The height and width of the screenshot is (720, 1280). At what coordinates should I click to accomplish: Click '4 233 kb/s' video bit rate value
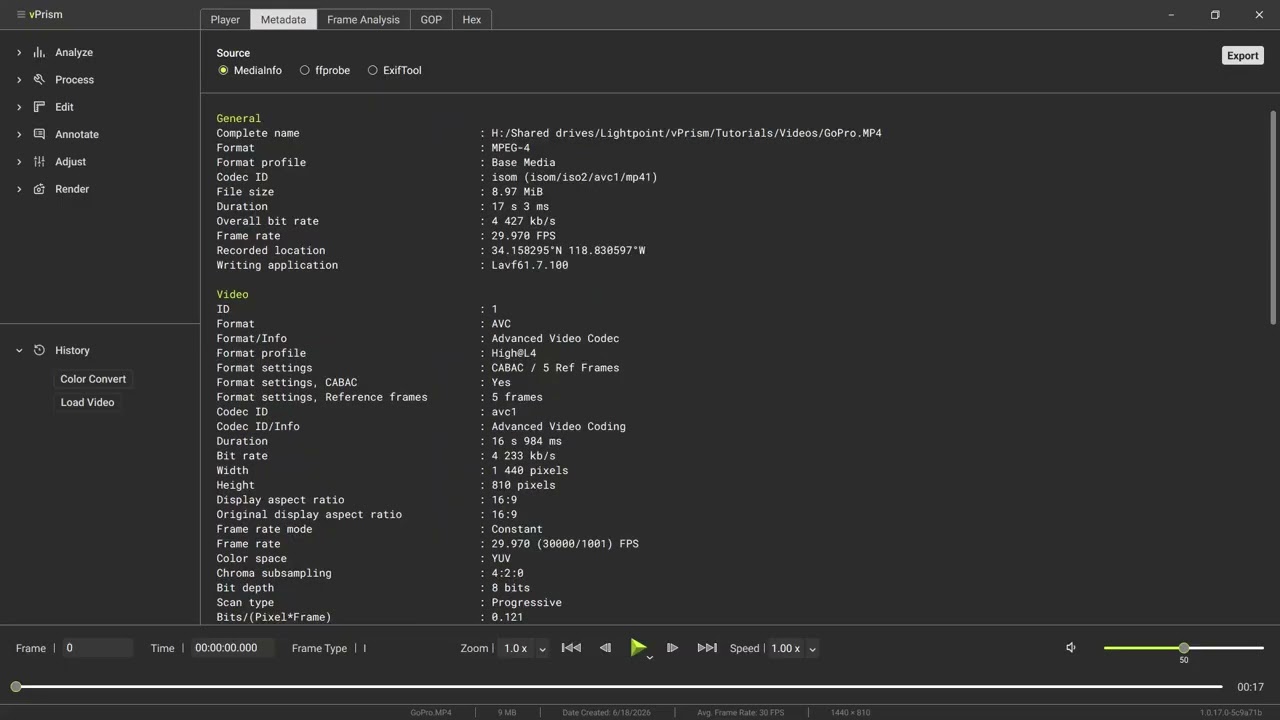523,456
